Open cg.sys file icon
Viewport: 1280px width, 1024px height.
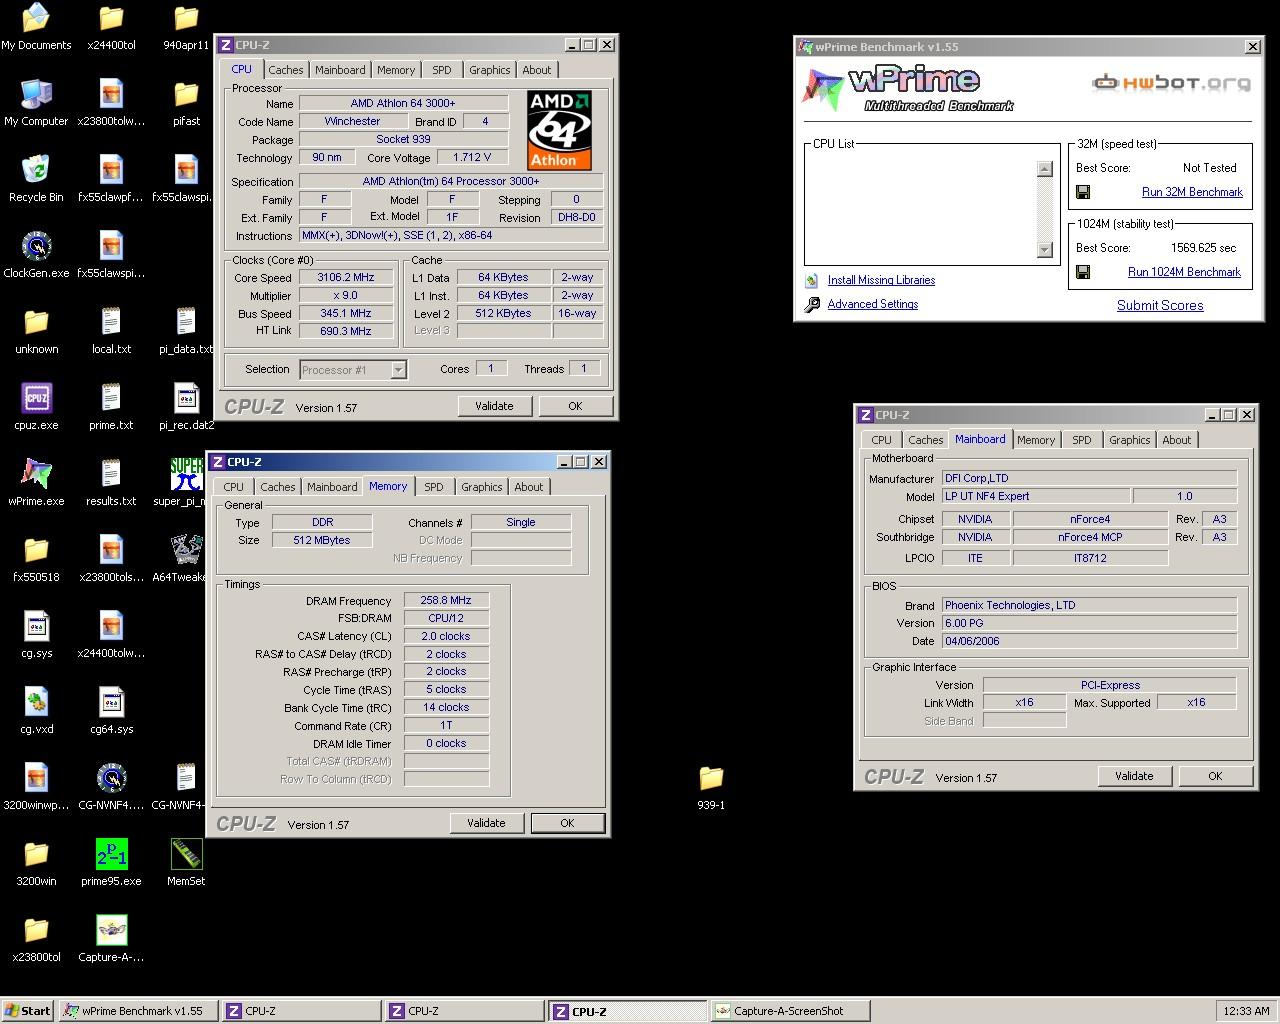click(x=36, y=626)
